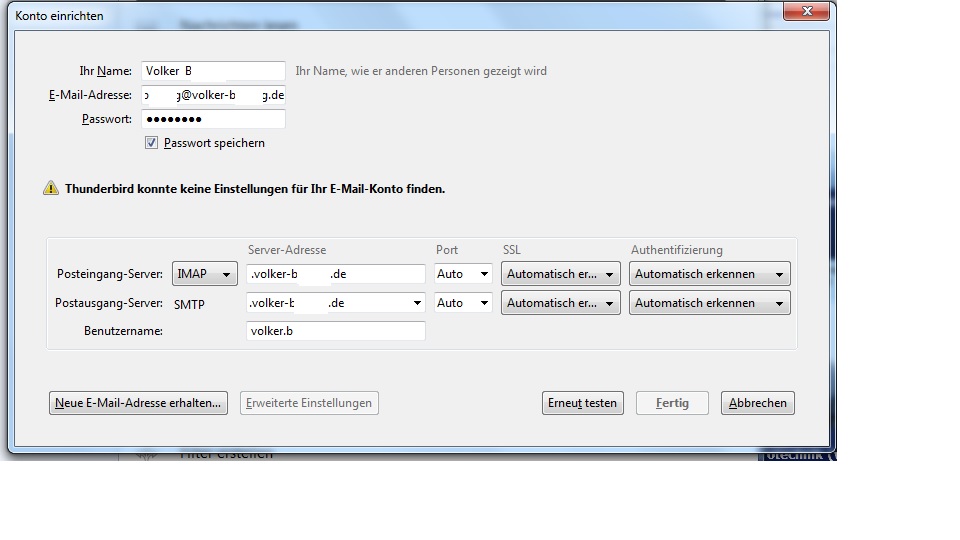Open the Postausgang-Server SSL dropdown
The image size is (960, 540).
[560, 303]
